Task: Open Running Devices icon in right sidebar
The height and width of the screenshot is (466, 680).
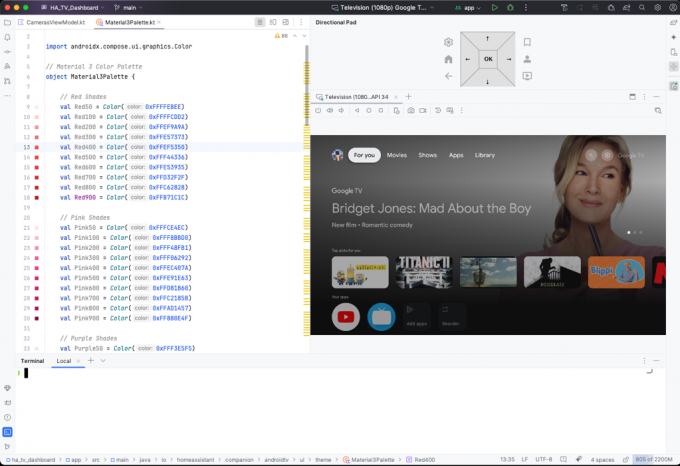Action: (x=673, y=86)
